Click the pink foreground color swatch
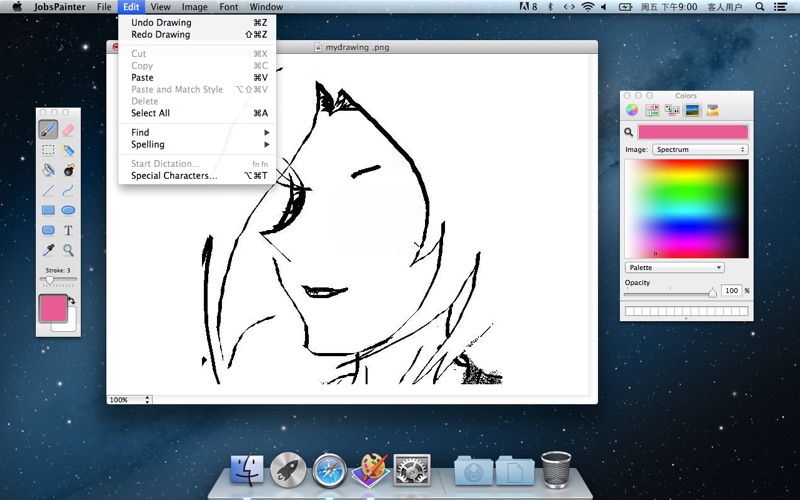Image resolution: width=800 pixels, height=500 pixels. 52,308
